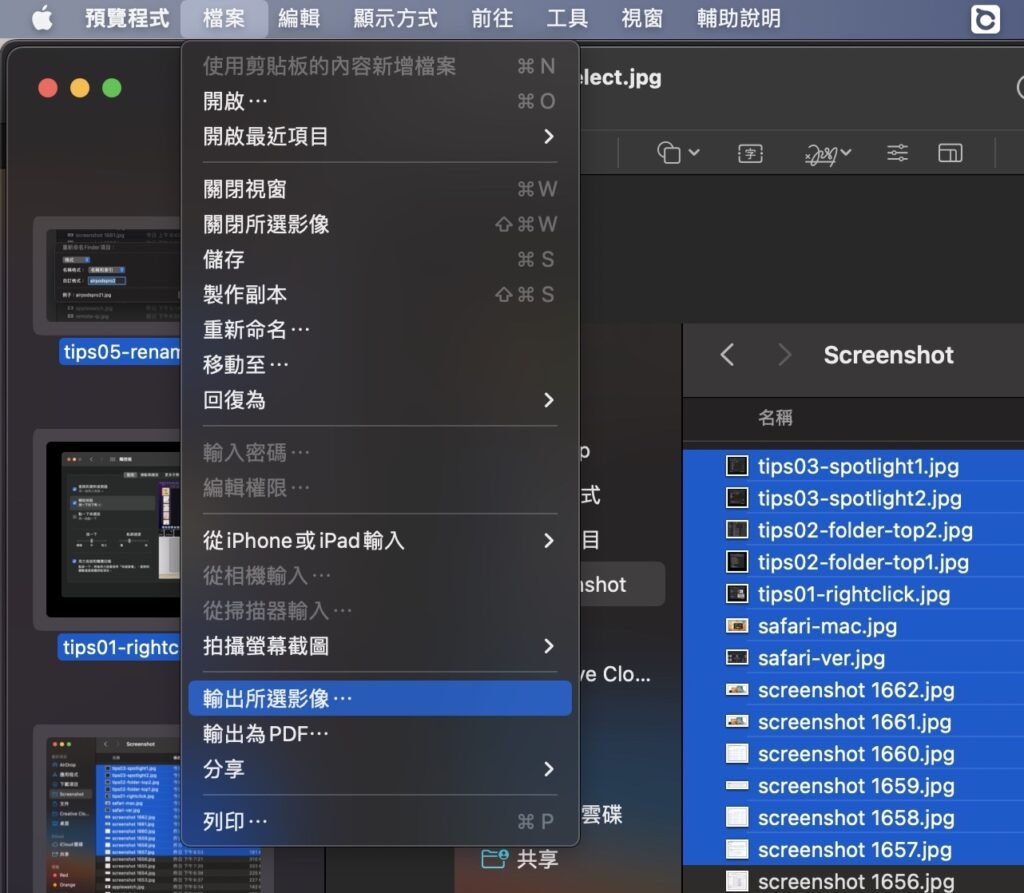Open the Signature tool in toolbar
The height and width of the screenshot is (893, 1024).
827,154
